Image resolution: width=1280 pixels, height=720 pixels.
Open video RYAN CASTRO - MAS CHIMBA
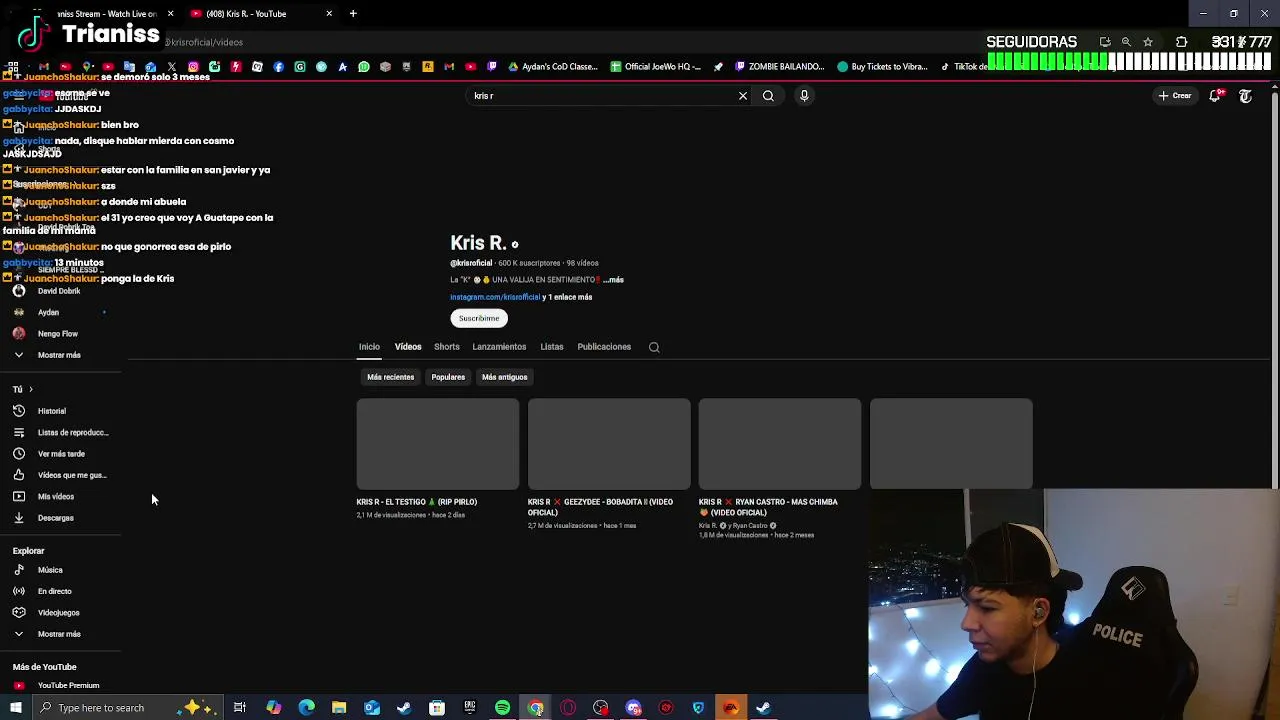[x=768, y=507]
